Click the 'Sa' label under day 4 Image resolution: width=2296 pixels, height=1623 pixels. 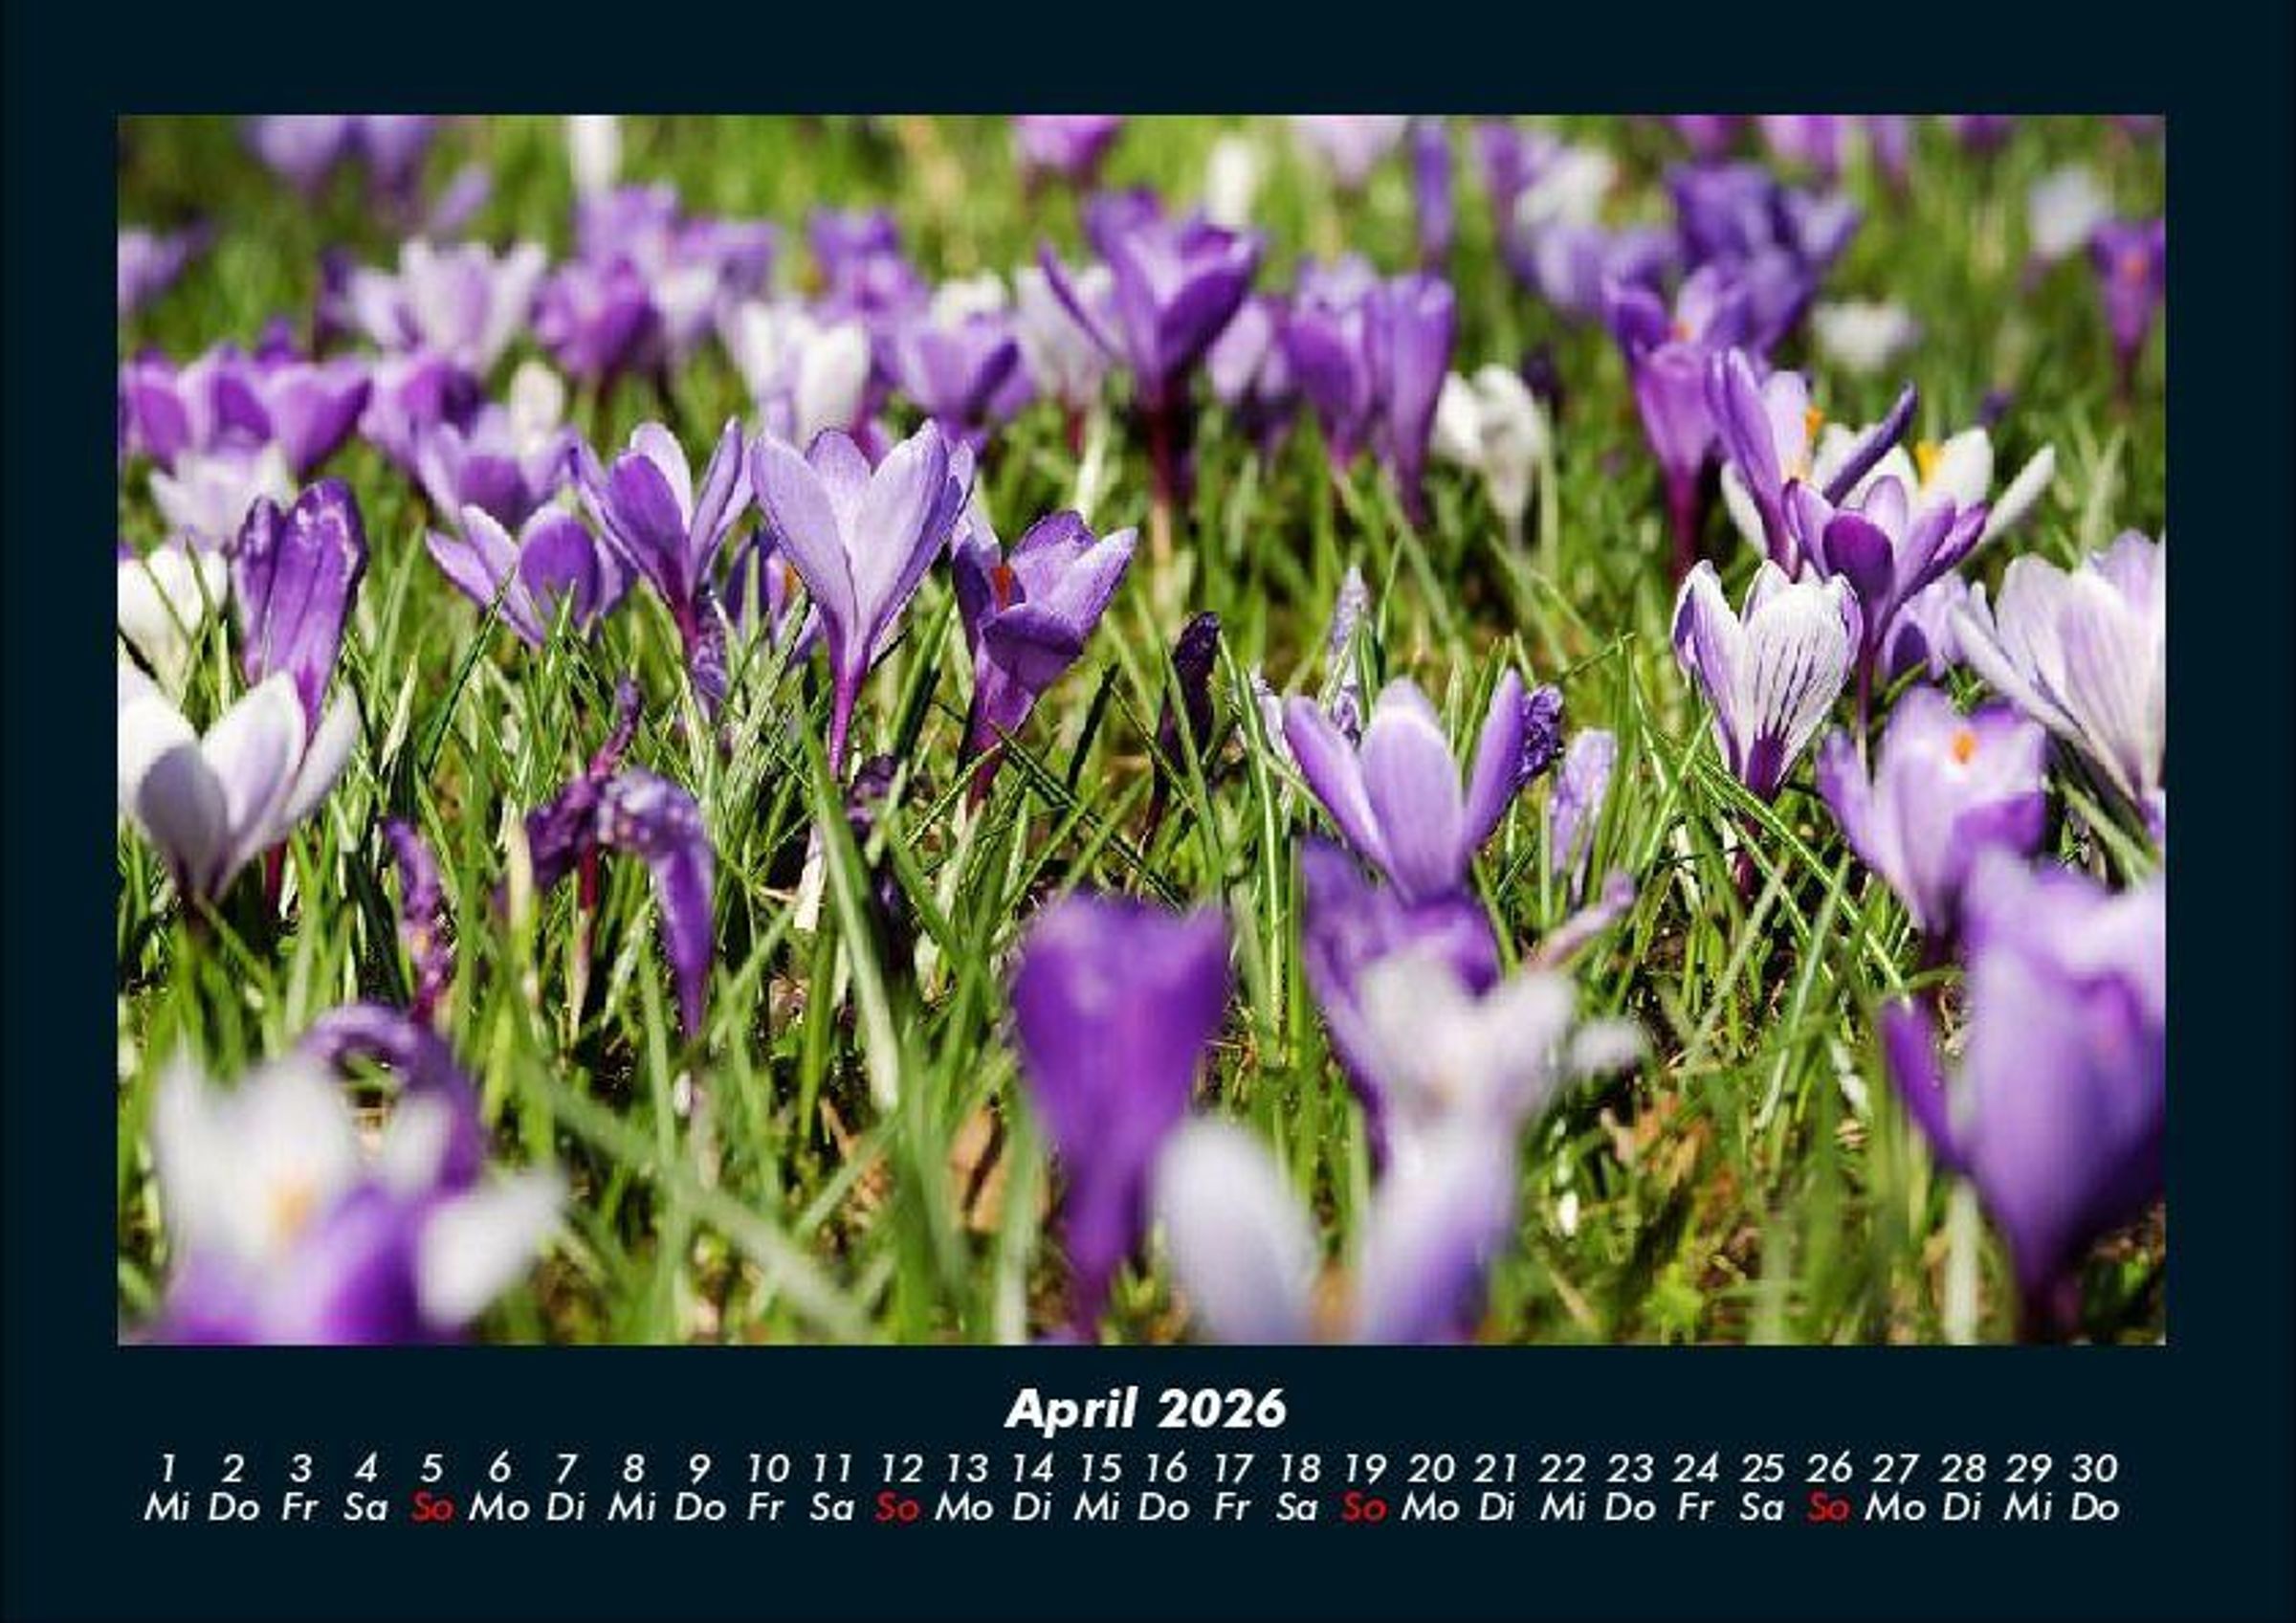pyautogui.click(x=366, y=1508)
